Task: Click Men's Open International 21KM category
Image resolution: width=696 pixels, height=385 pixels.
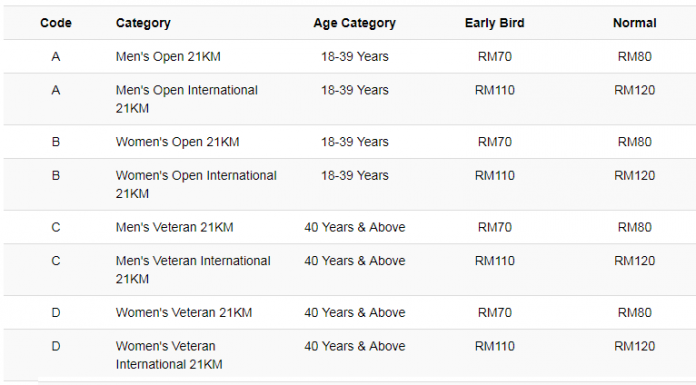Action: coord(187,99)
